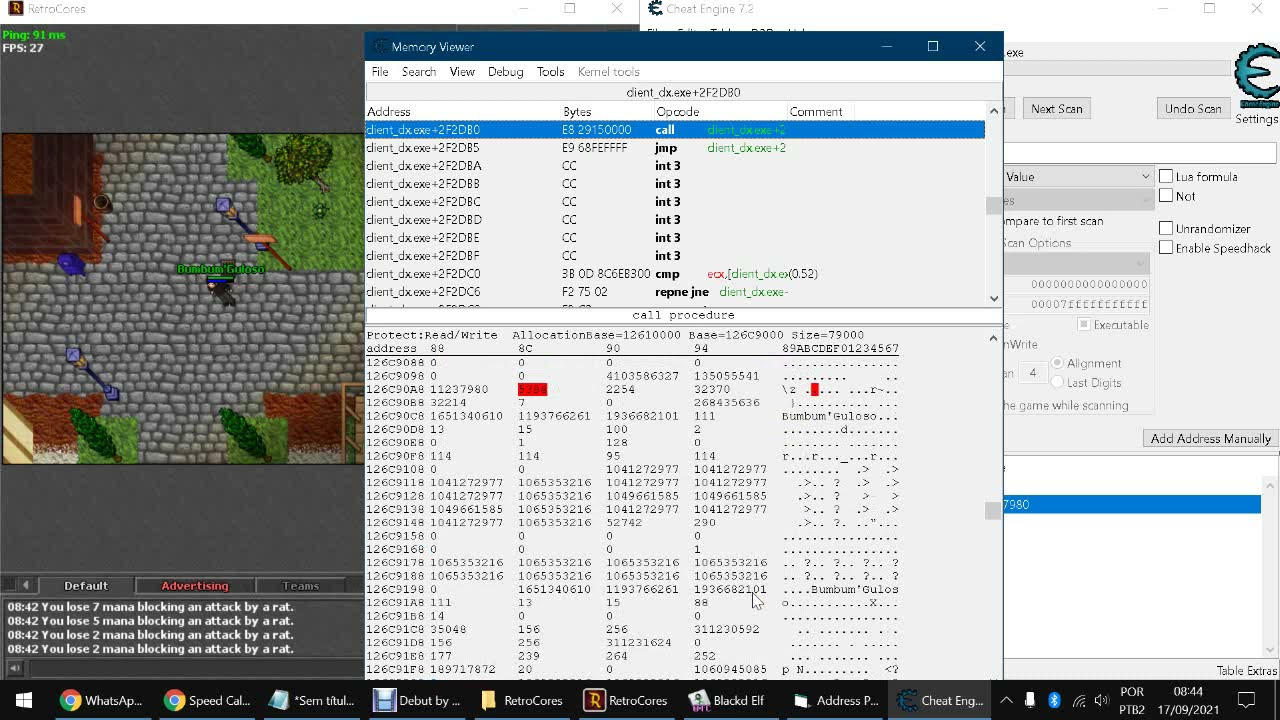Viewport: 1280px width, 720px height.
Task: Click the Address column header
Action: point(463,112)
